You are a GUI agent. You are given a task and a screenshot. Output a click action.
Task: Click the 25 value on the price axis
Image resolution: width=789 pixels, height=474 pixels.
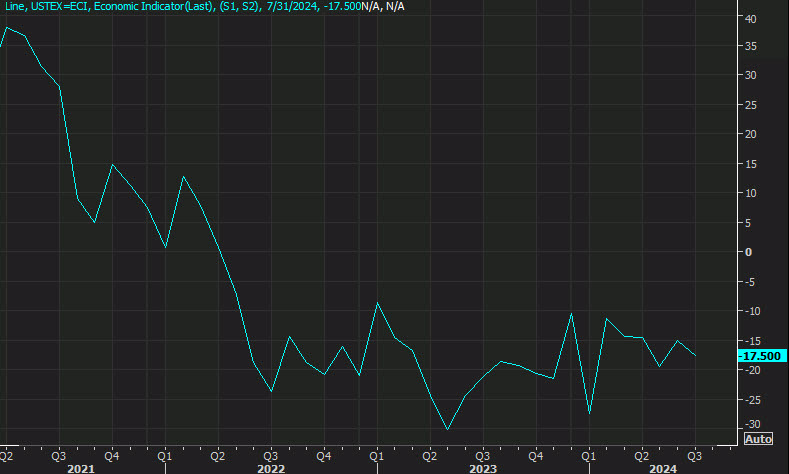click(750, 105)
